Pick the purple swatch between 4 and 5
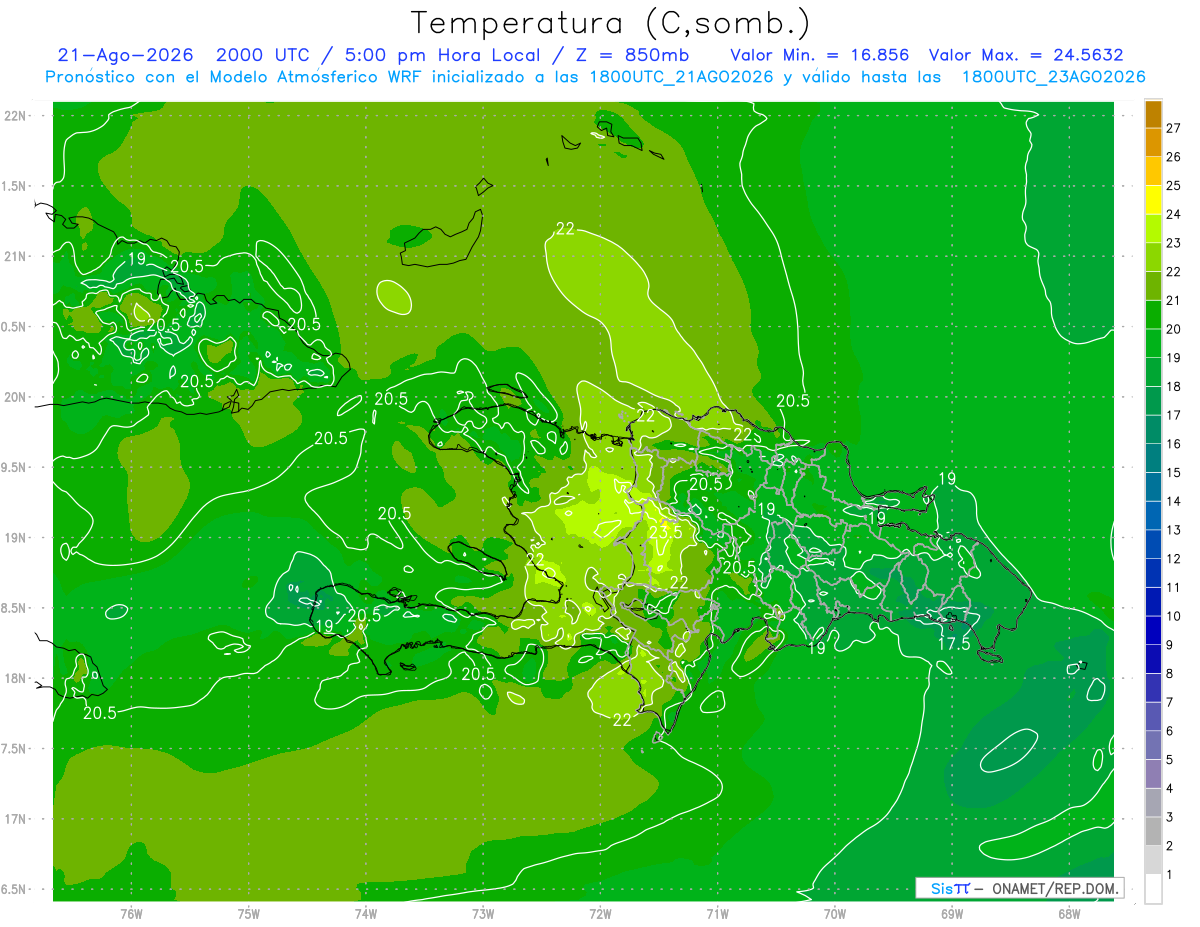The height and width of the screenshot is (927, 1200). click(1153, 774)
